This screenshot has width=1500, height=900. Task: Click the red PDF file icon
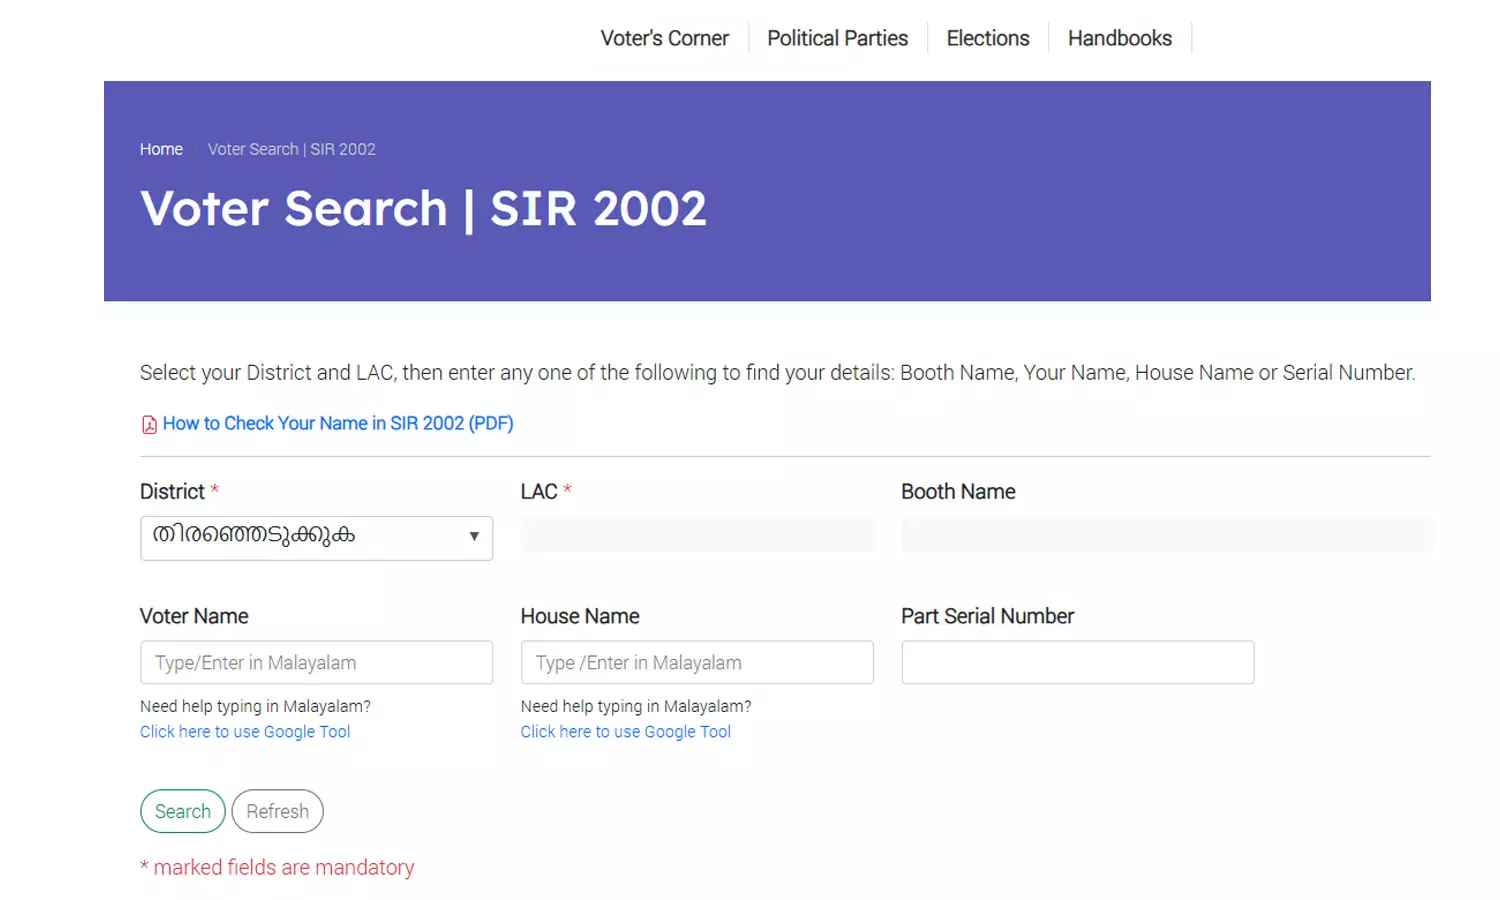coord(149,425)
